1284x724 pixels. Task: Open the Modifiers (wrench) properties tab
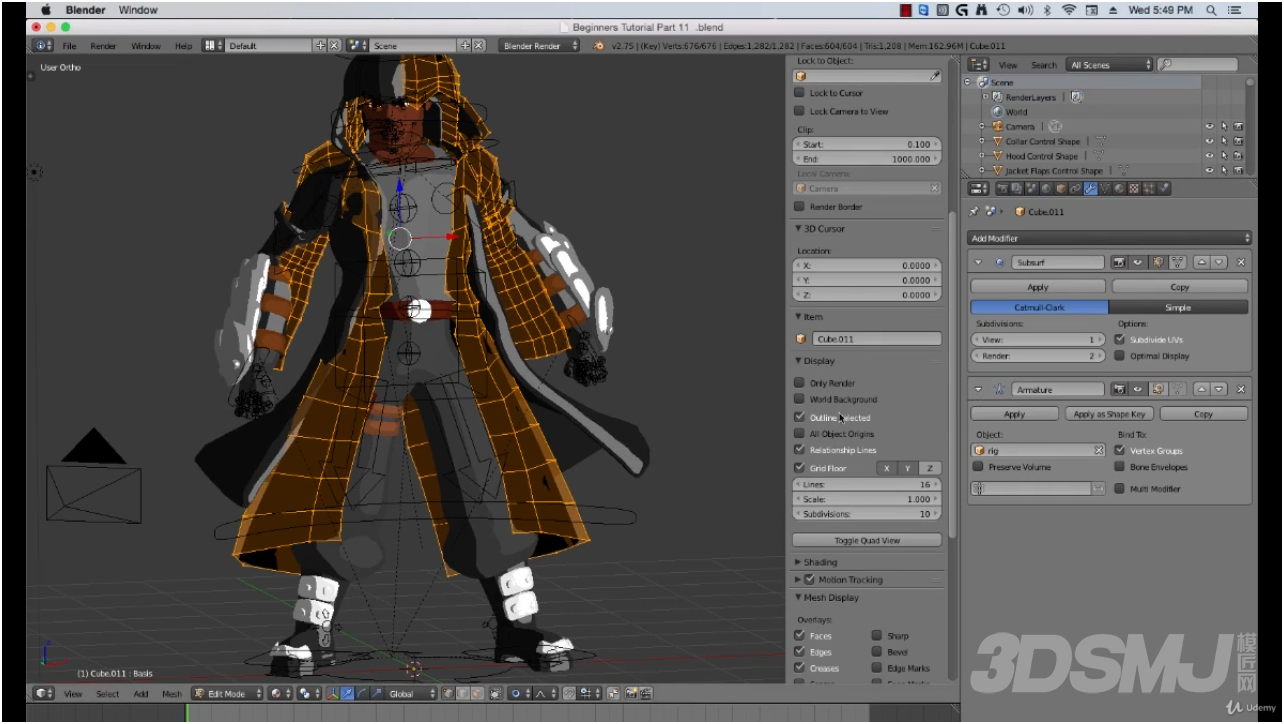(x=1090, y=188)
